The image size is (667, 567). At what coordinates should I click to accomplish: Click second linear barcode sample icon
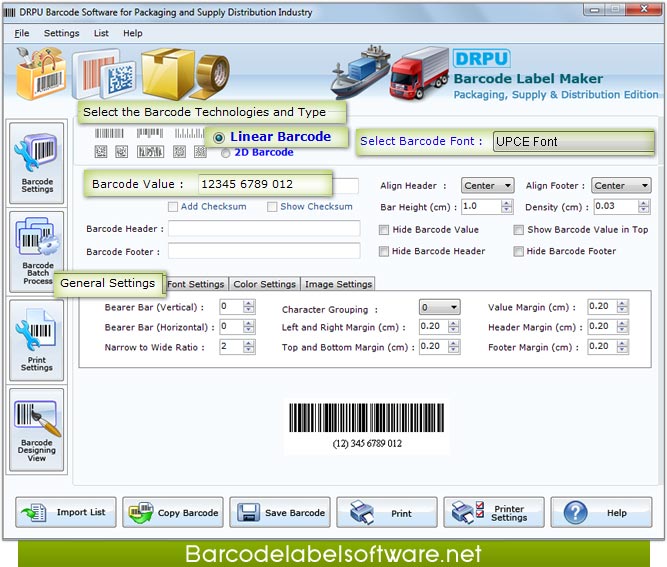tap(150, 133)
